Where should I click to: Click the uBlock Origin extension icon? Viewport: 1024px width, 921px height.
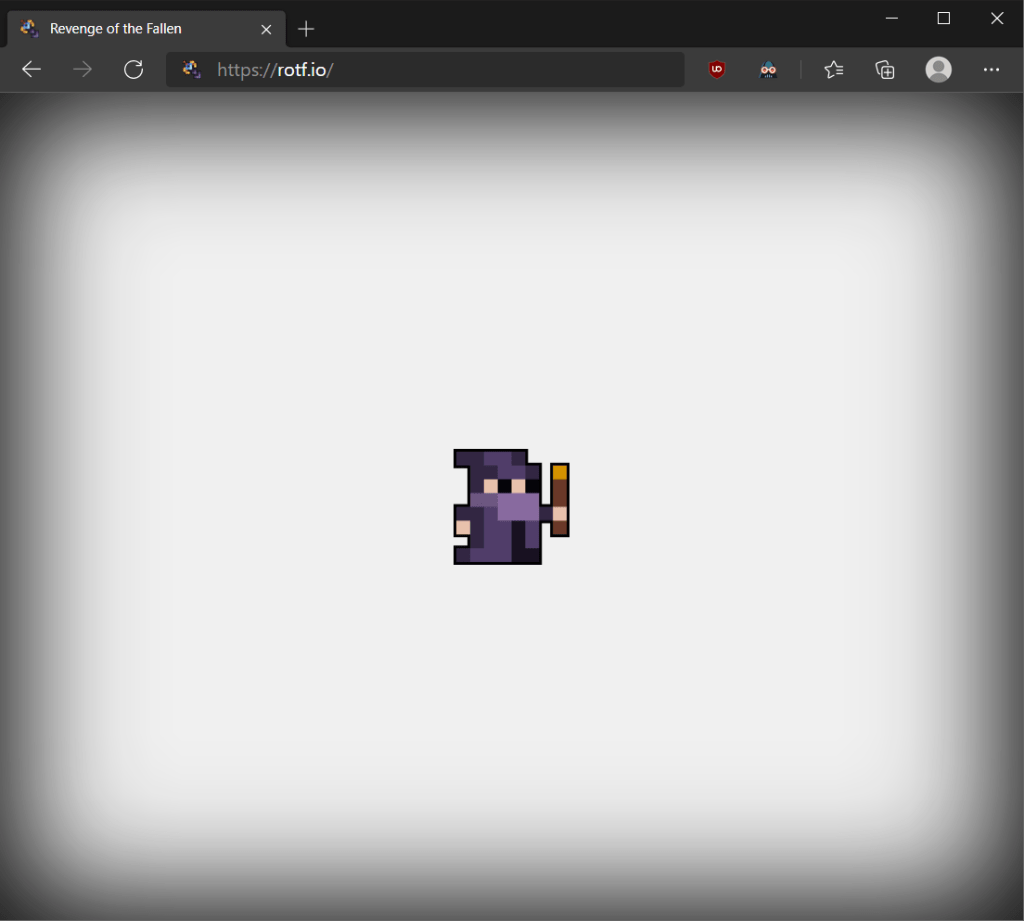point(716,69)
